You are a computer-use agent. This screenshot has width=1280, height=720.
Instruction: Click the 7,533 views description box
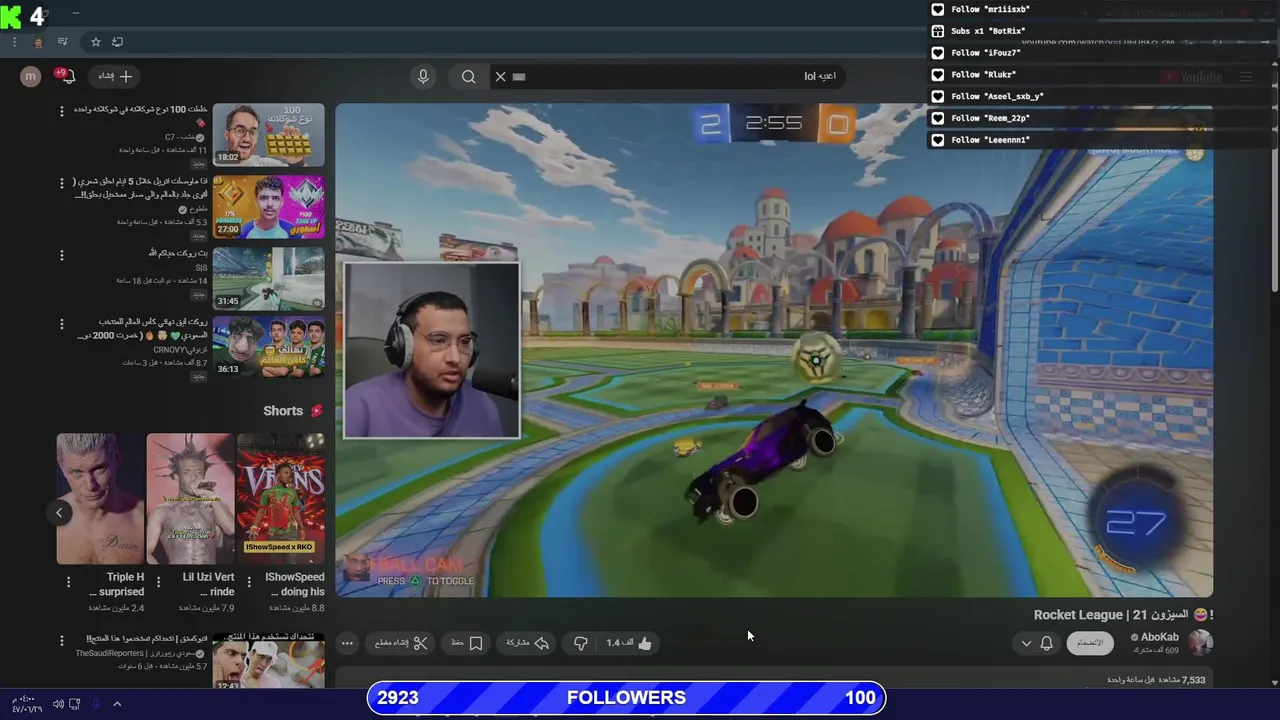774,679
